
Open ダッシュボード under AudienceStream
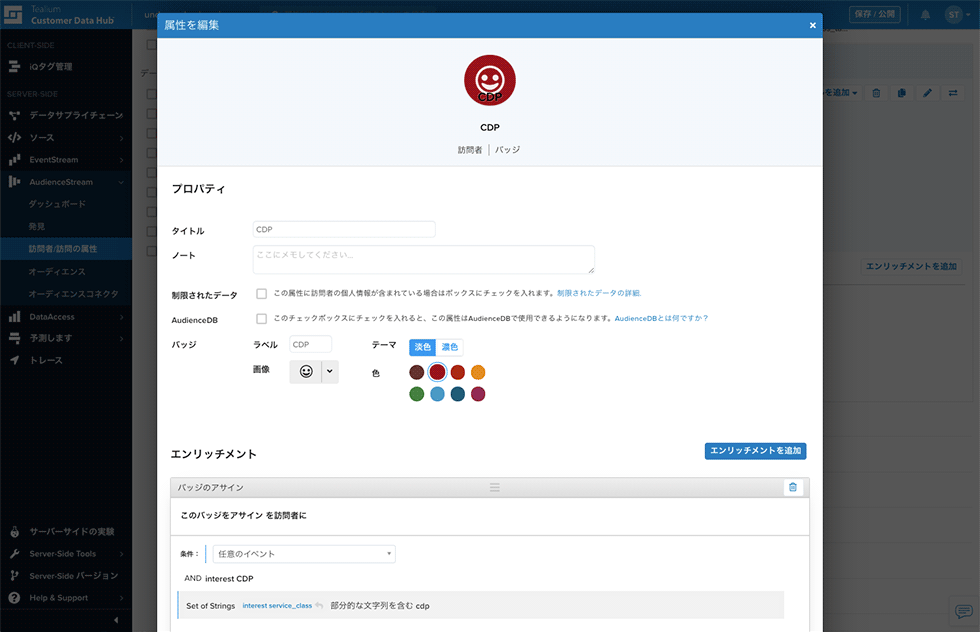coord(57,204)
